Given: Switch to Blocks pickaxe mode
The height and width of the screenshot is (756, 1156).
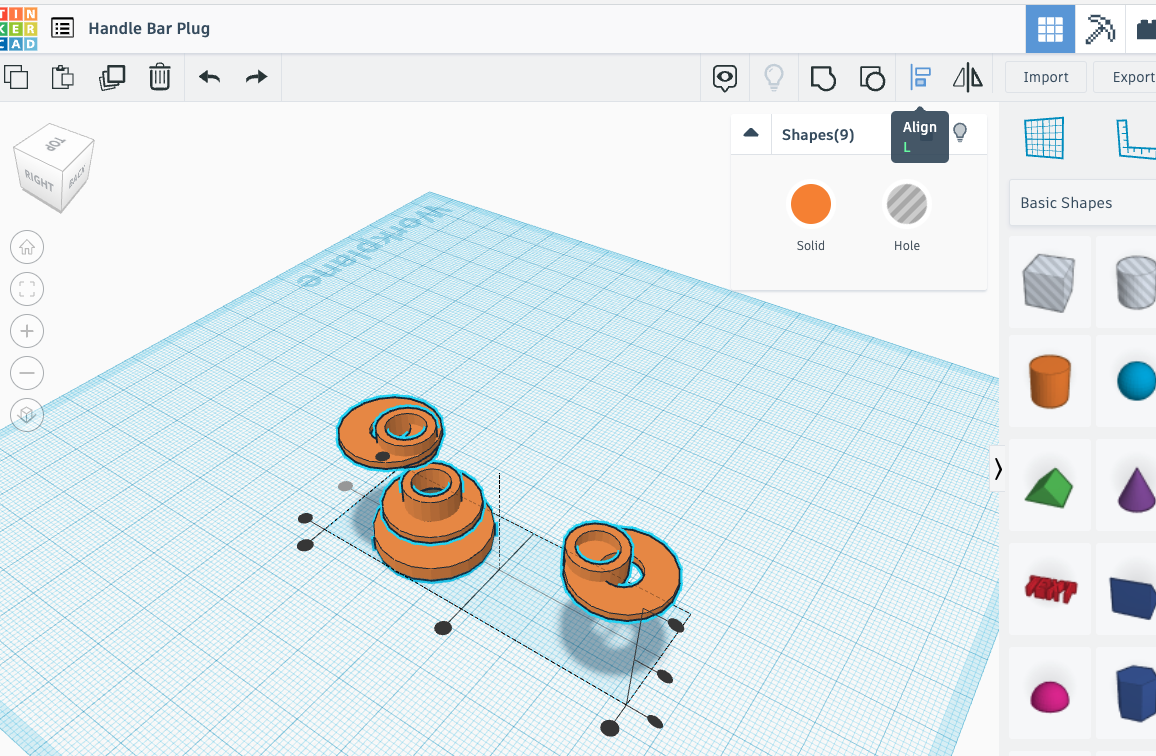Looking at the screenshot, I should pyautogui.click(x=1099, y=30).
